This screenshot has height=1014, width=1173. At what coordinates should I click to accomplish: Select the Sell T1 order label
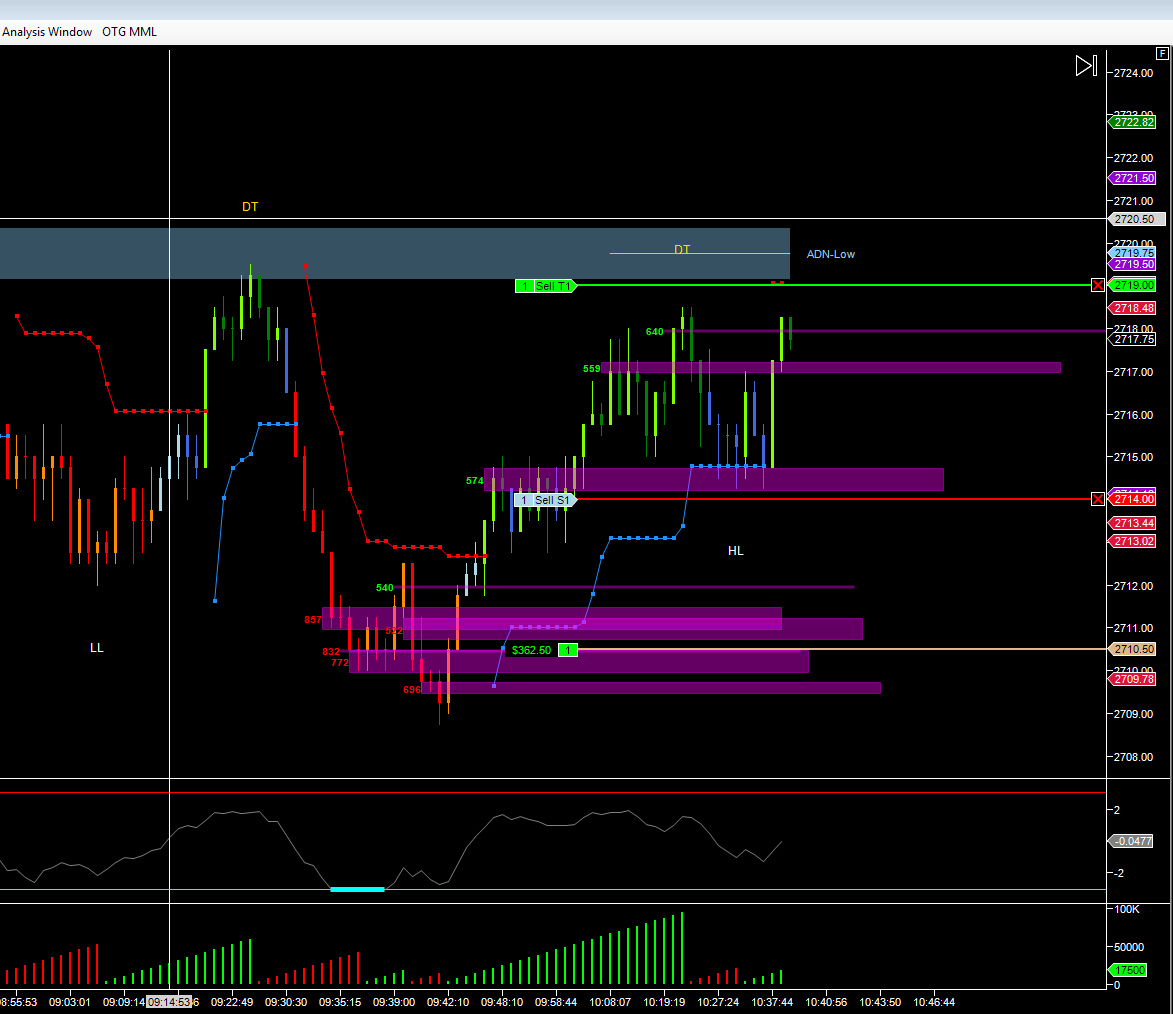click(554, 286)
